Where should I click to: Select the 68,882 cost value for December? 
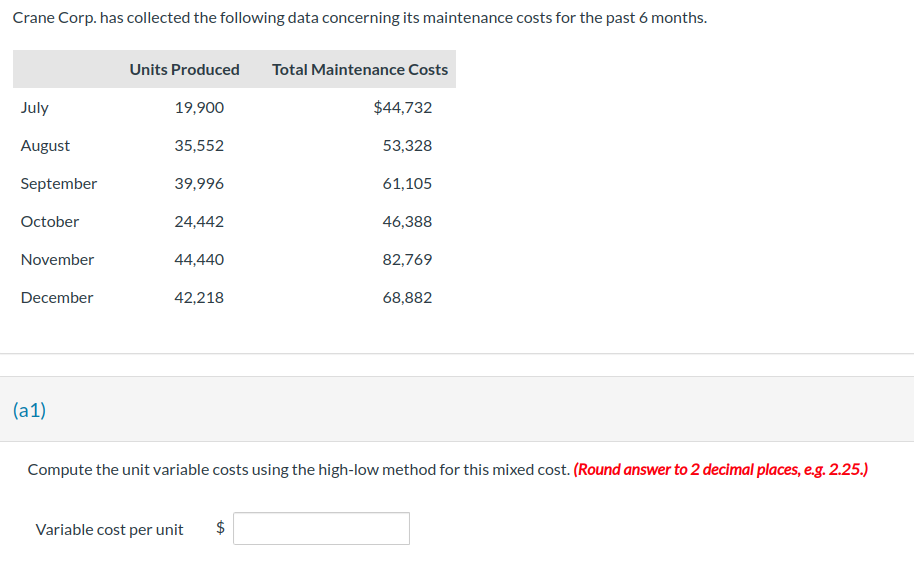407,297
